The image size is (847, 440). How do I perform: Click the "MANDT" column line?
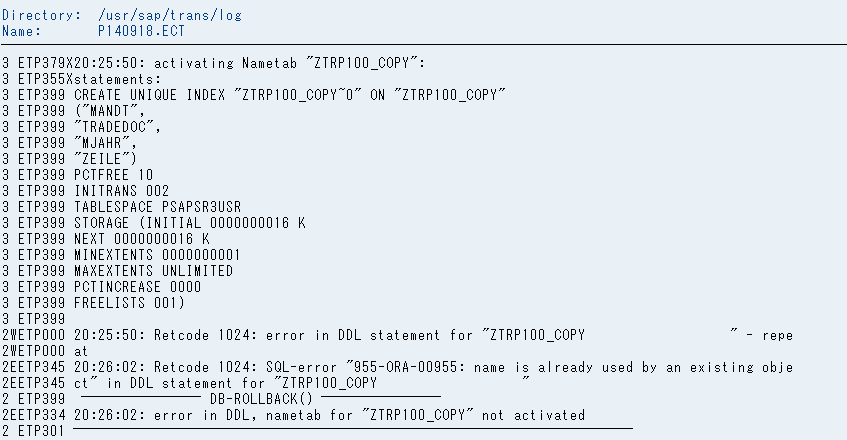pyautogui.click(x=73, y=111)
